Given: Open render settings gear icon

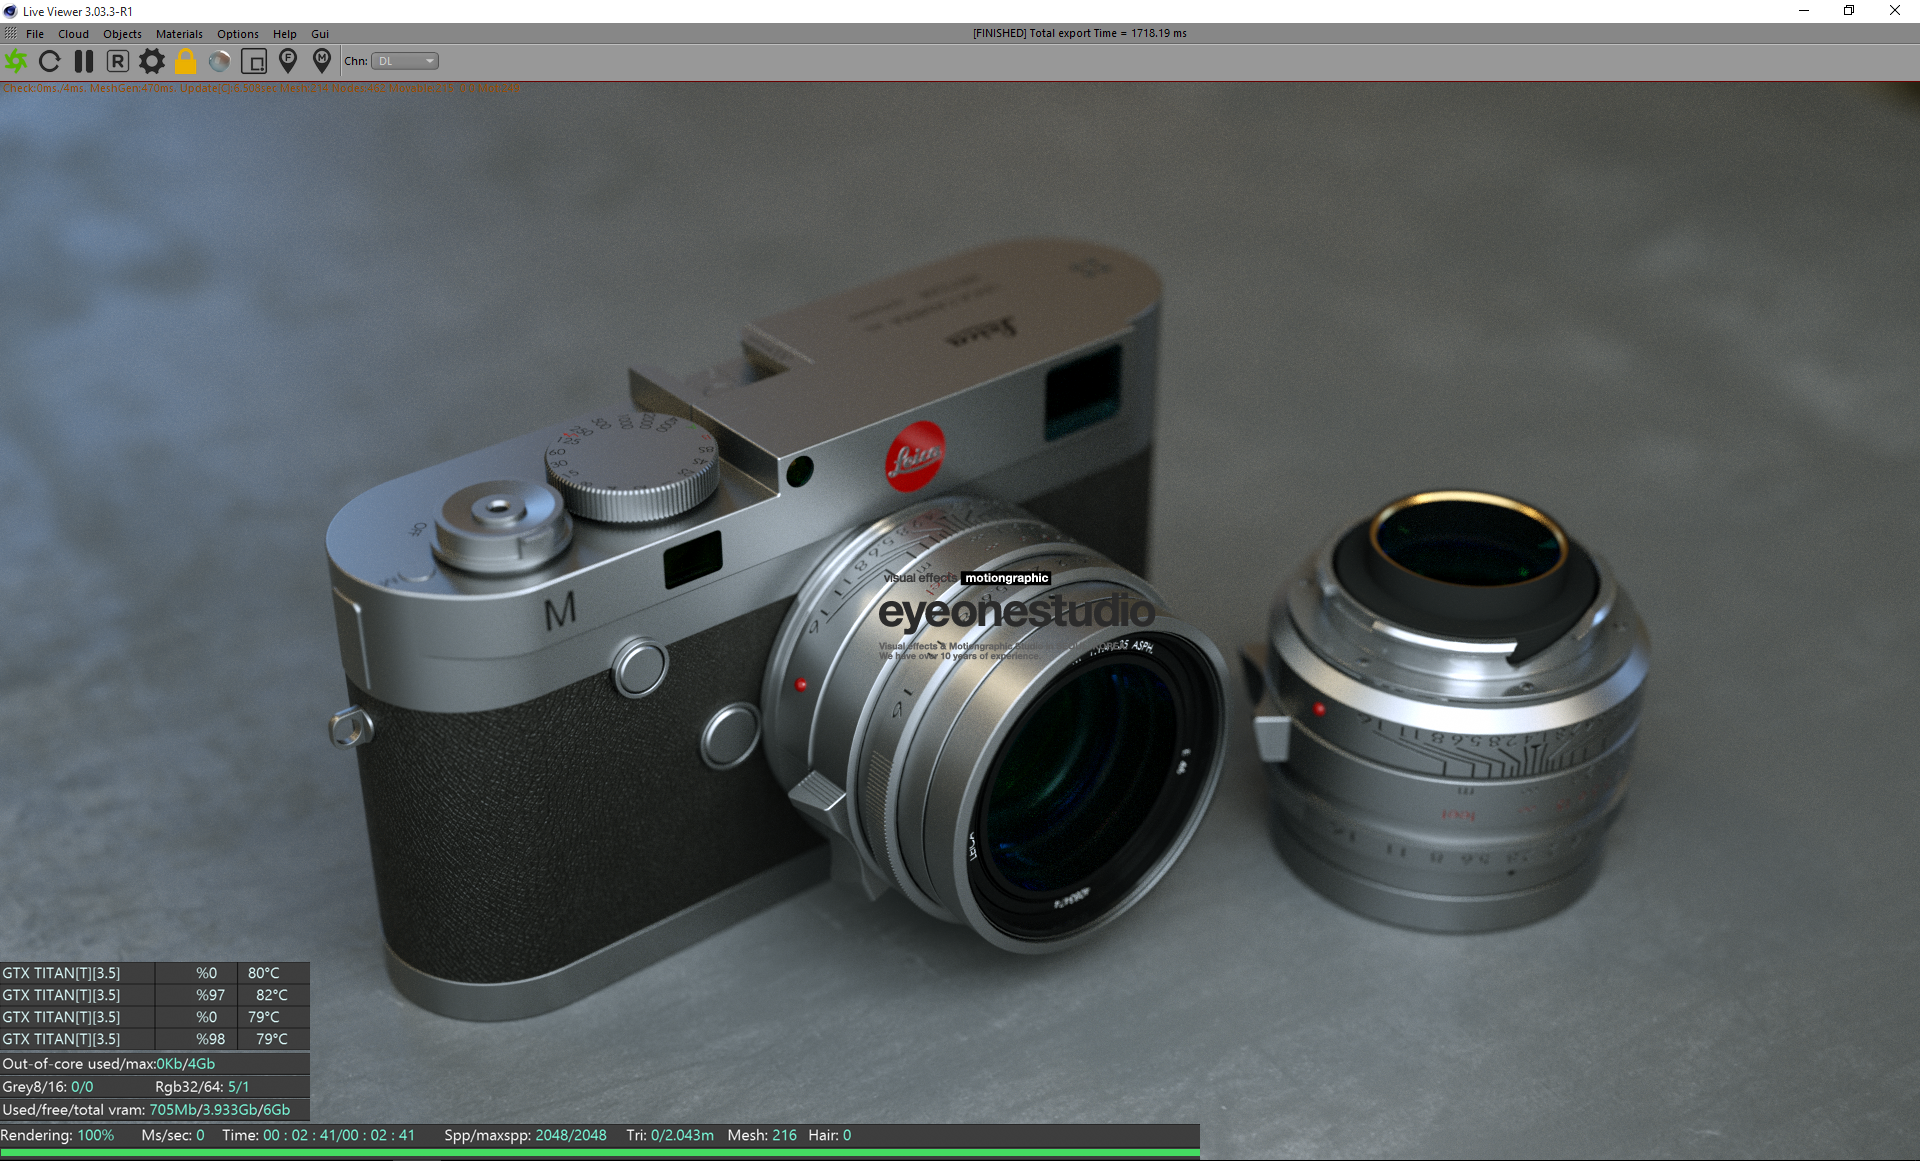Looking at the screenshot, I should pyautogui.click(x=152, y=61).
